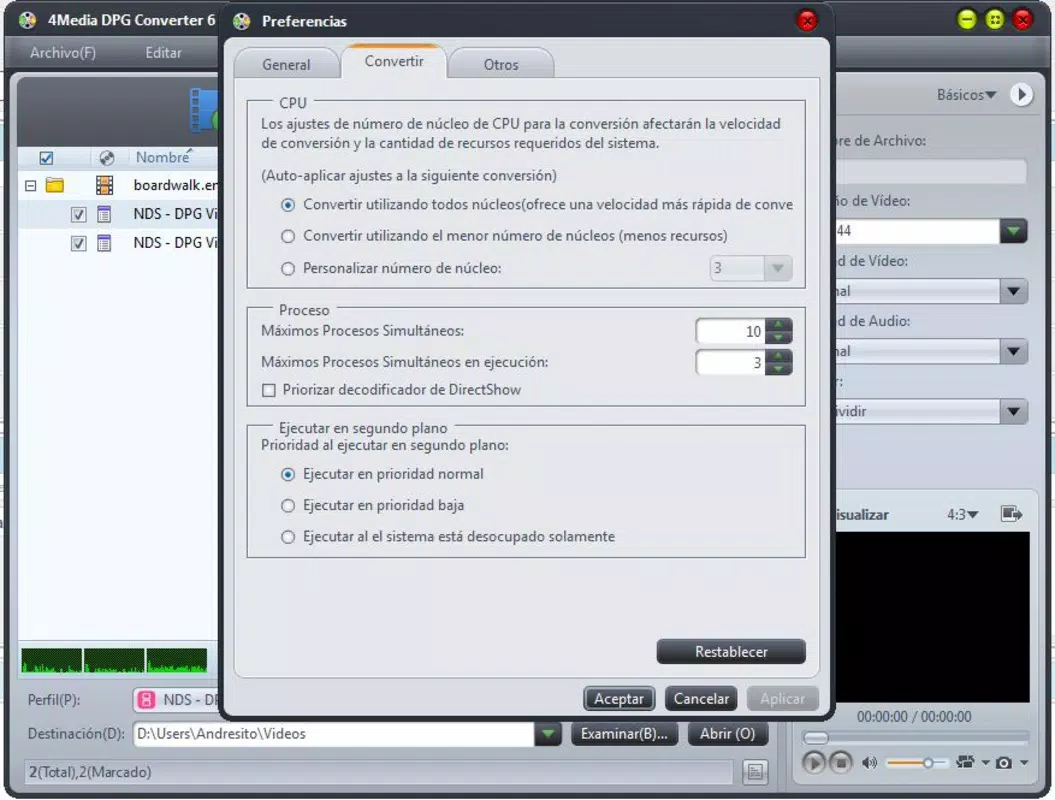Click the disc icon column header
The width and height of the screenshot is (1055, 800).
pyautogui.click(x=106, y=158)
